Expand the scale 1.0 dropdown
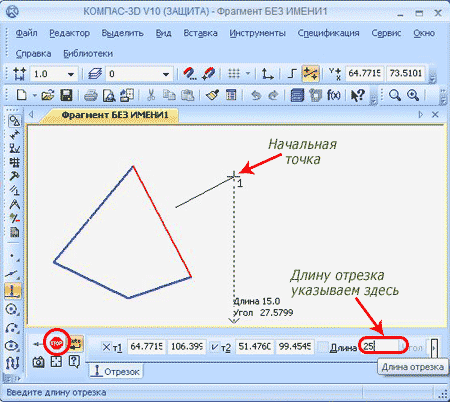Image resolution: width=450 pixels, height=402 pixels. click(71, 74)
